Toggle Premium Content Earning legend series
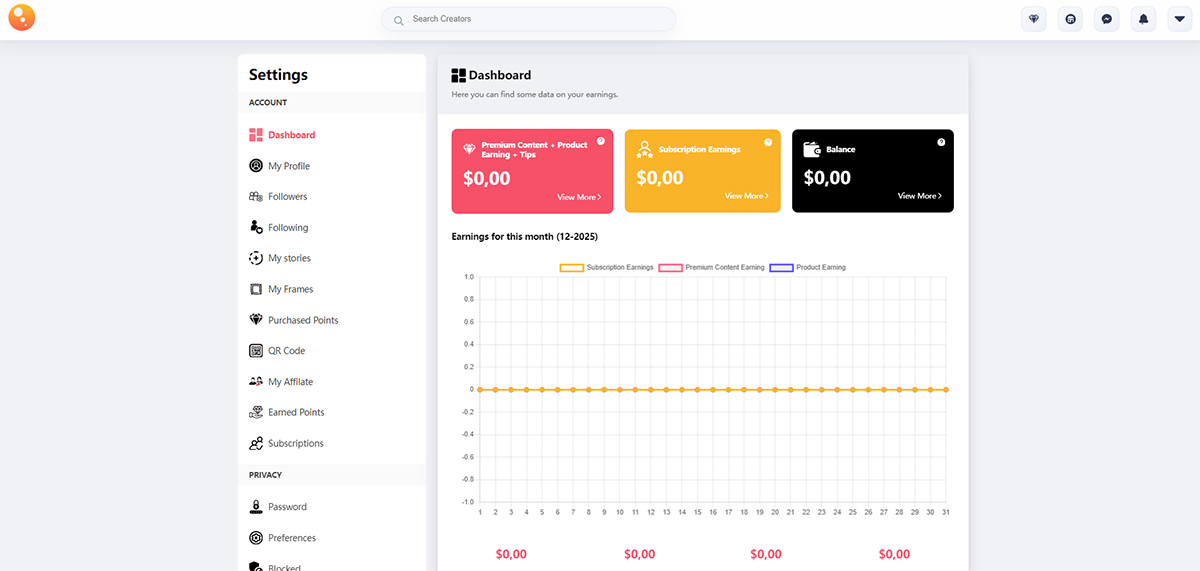This screenshot has height=571, width=1200. click(712, 268)
